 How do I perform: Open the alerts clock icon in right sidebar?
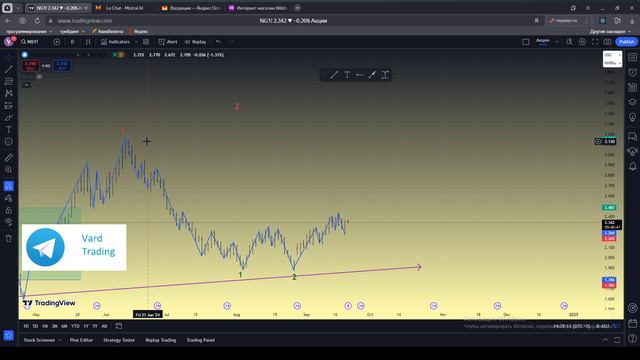point(633,72)
